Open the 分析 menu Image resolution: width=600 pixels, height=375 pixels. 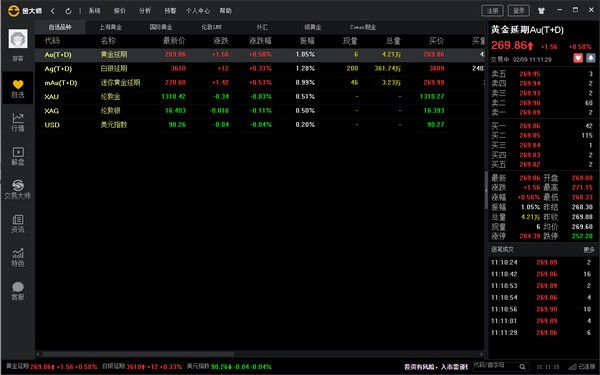pos(145,11)
